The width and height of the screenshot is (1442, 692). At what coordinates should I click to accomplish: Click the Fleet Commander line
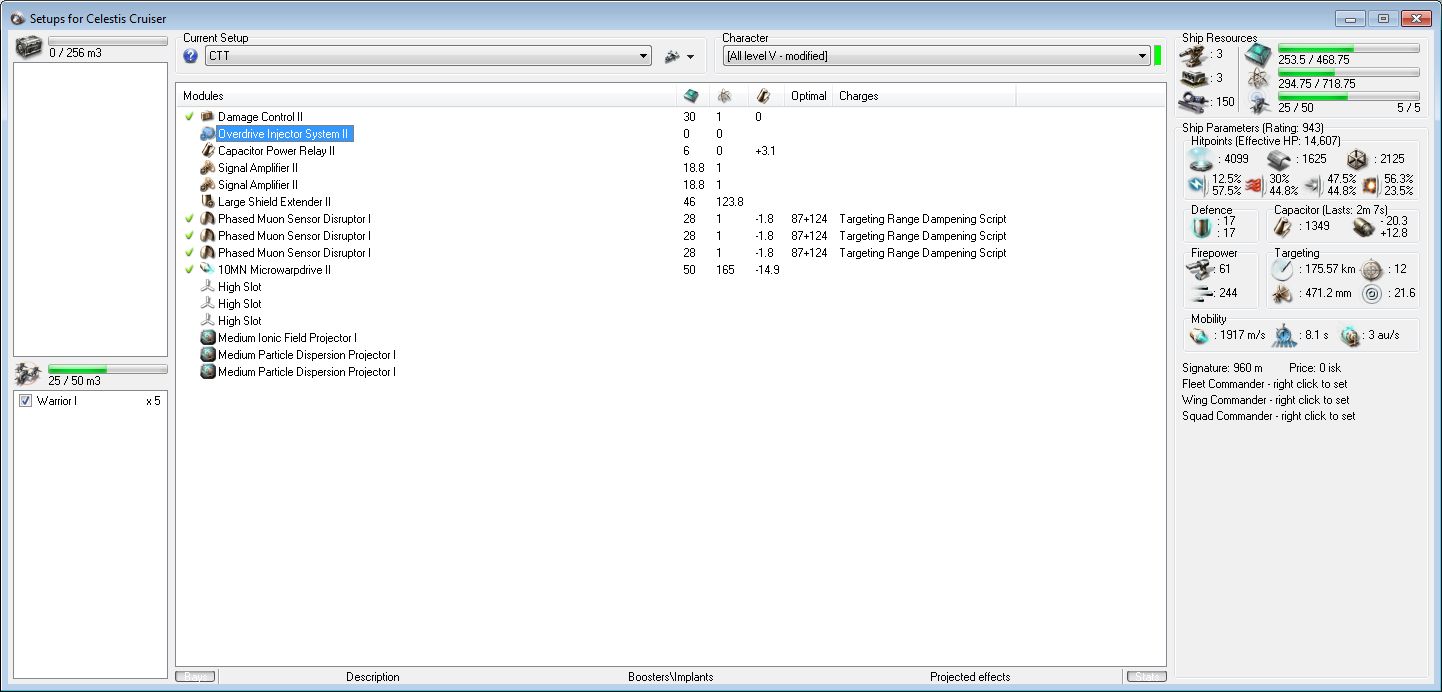(1265, 384)
